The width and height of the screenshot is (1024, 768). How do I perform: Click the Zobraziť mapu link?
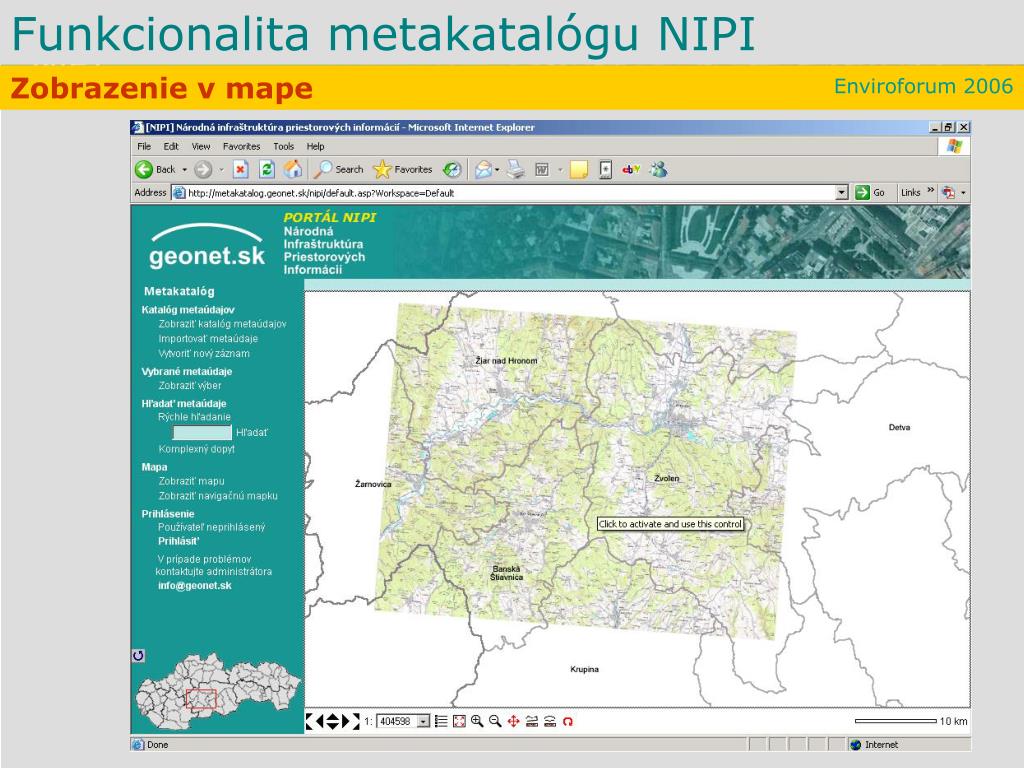[x=191, y=481]
